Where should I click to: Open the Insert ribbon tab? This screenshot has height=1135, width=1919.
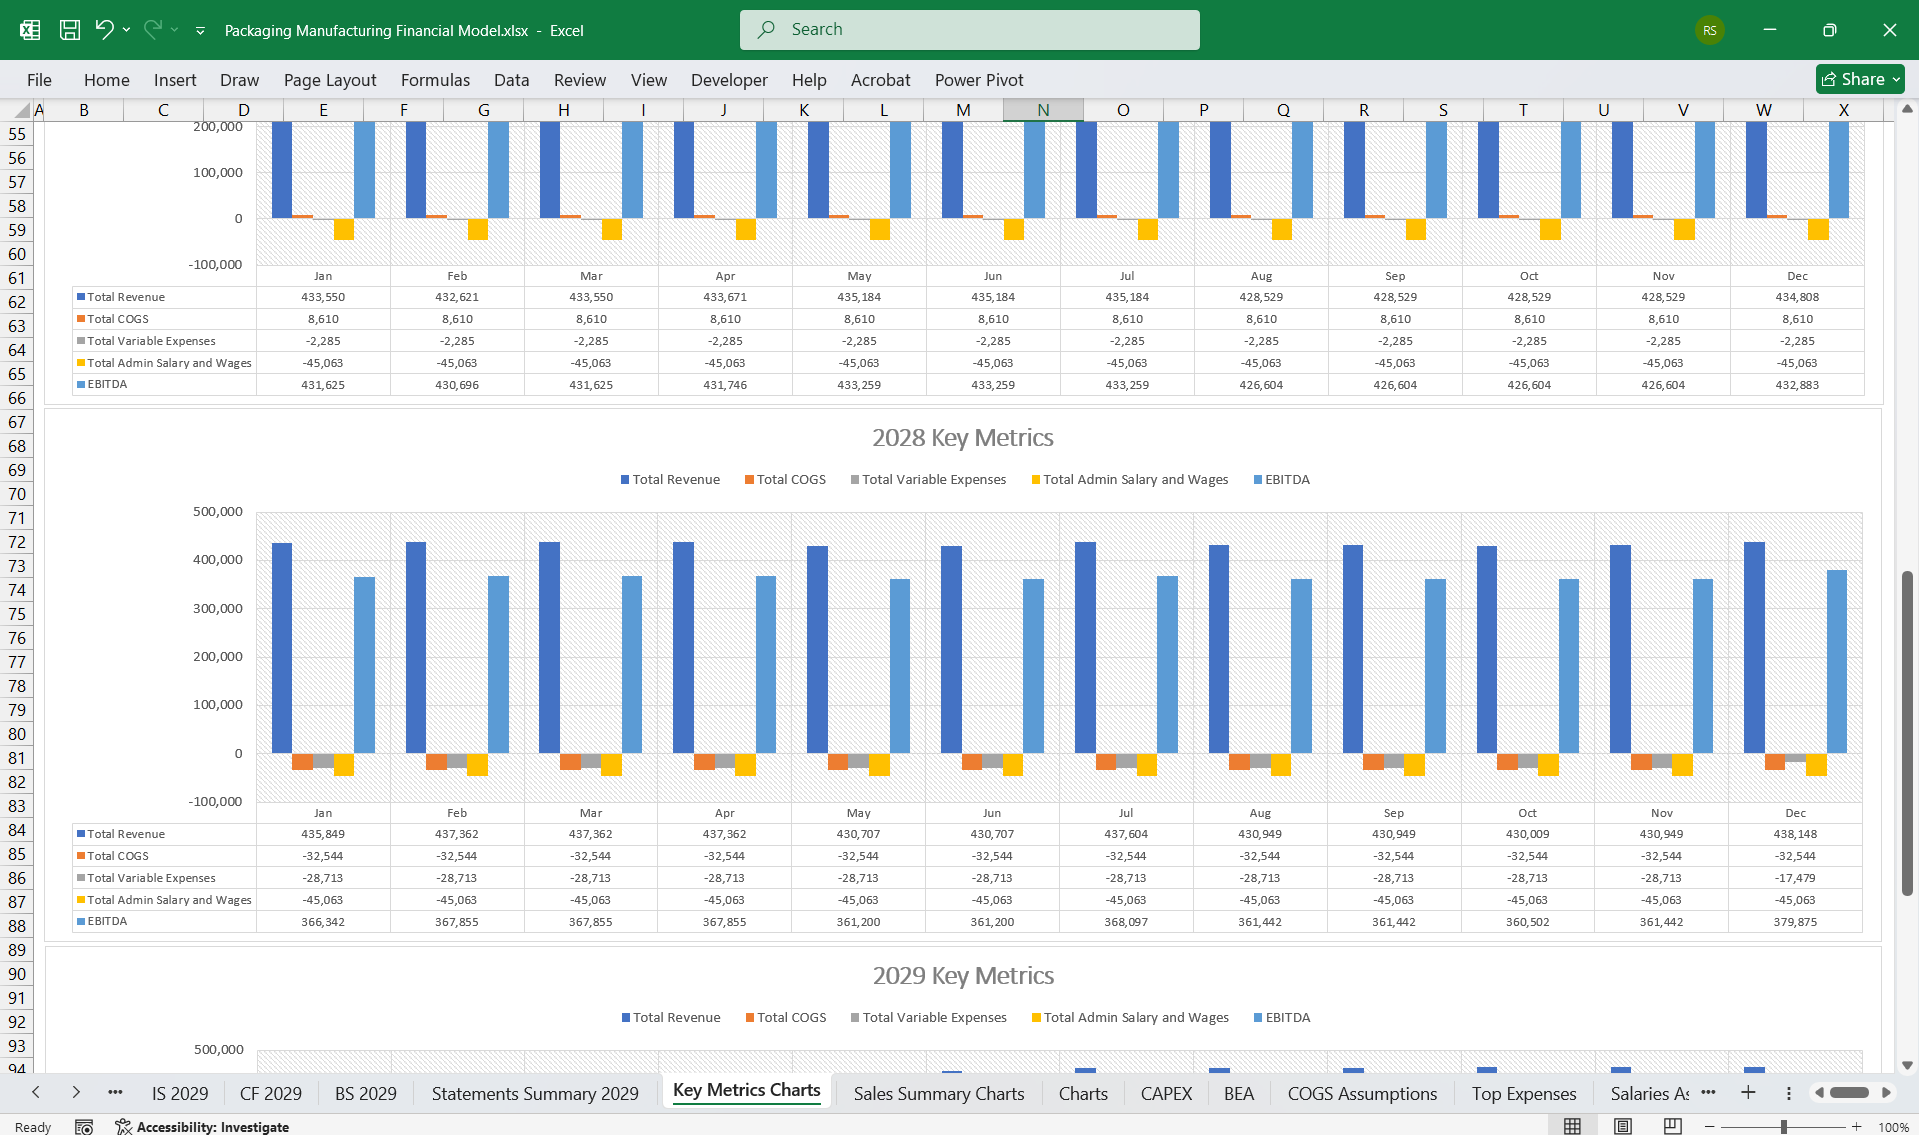175,80
